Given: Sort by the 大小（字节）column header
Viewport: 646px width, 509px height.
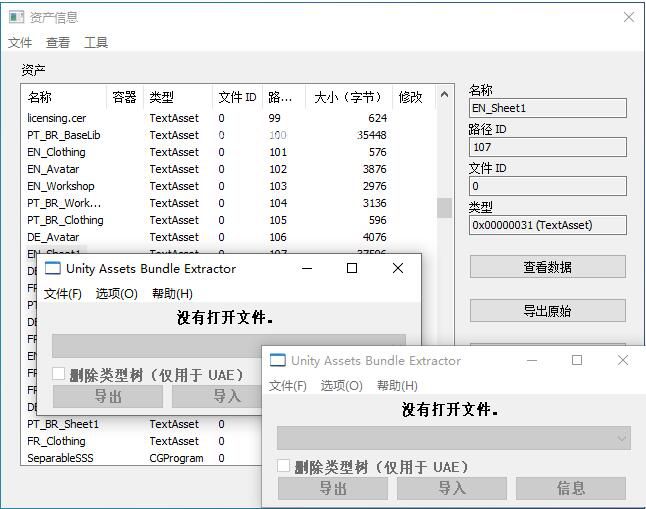Looking at the screenshot, I should point(348,97).
